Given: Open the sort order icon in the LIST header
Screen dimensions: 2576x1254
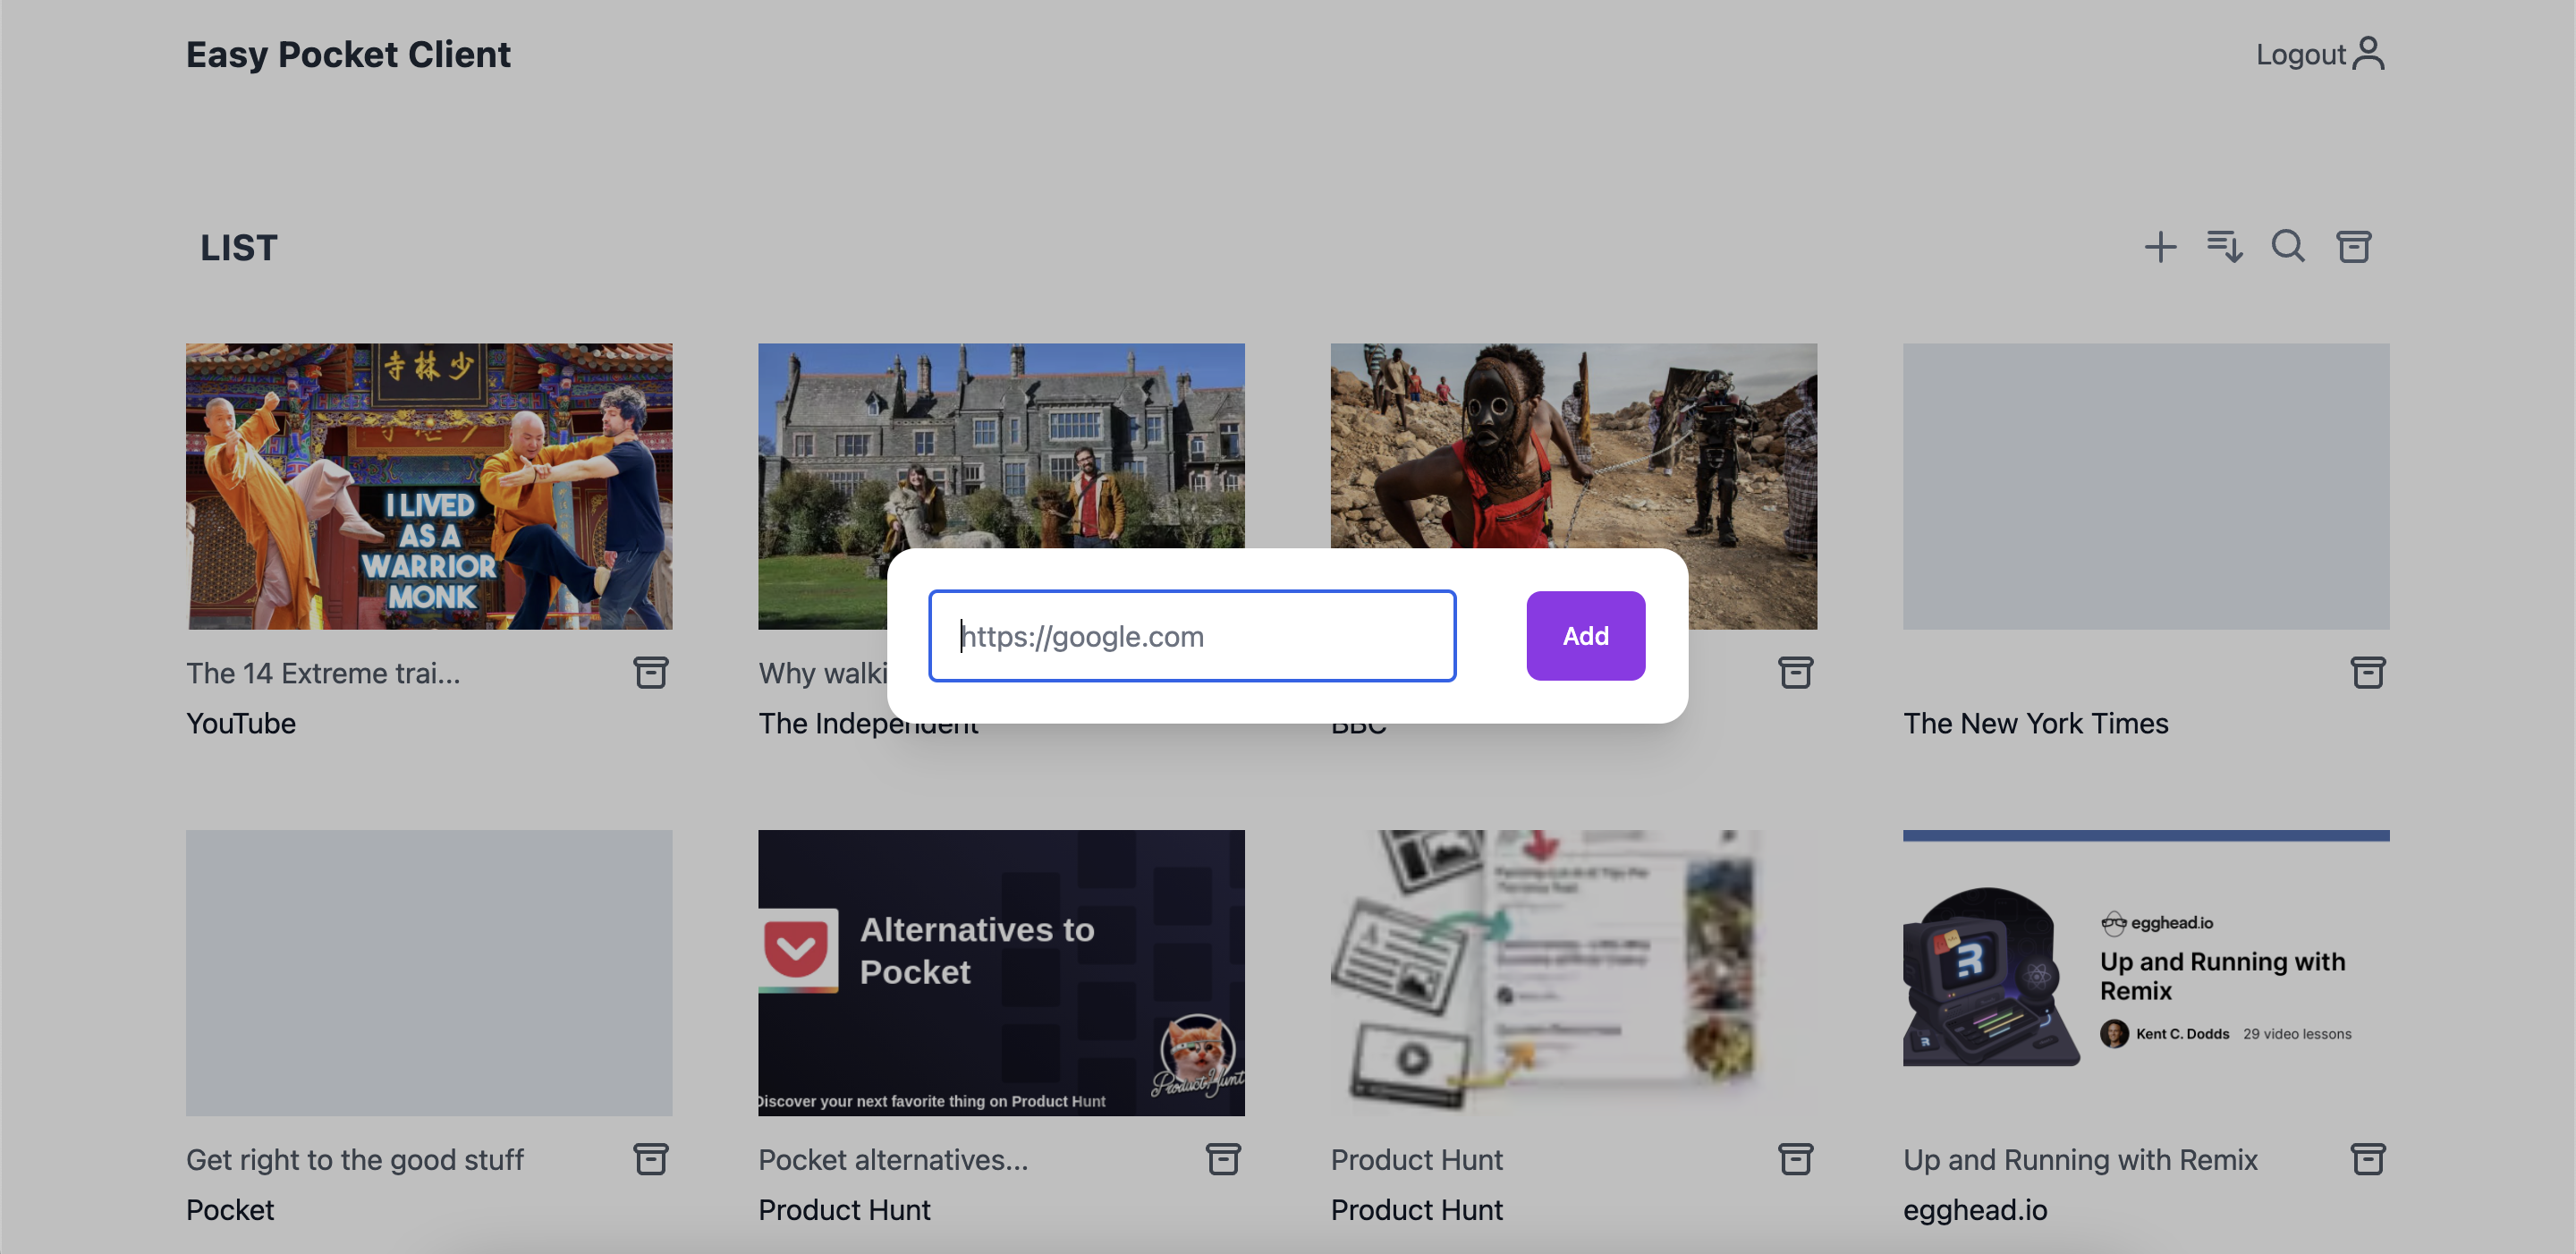Looking at the screenshot, I should pyautogui.click(x=2224, y=247).
